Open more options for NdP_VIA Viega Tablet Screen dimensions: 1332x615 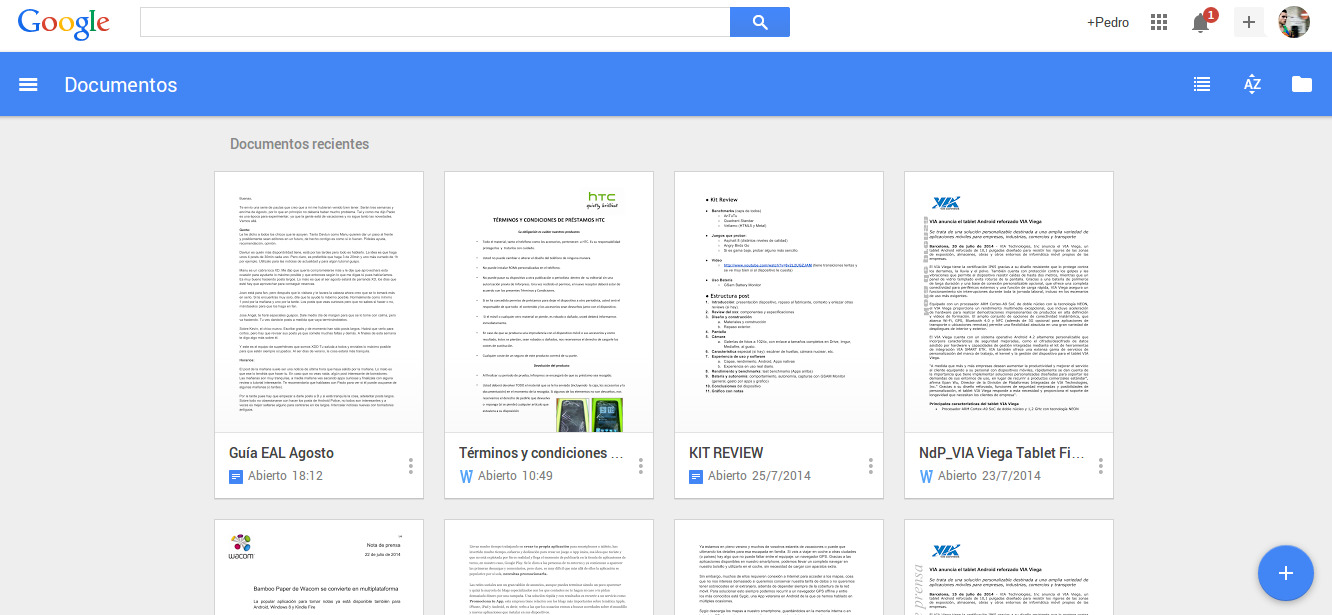coord(1100,466)
